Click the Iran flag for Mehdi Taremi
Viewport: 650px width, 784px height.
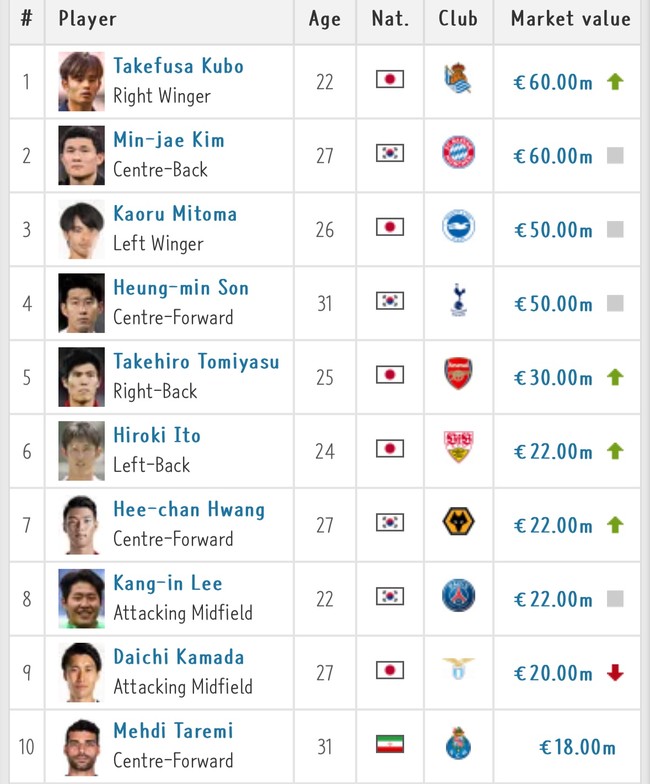389,745
